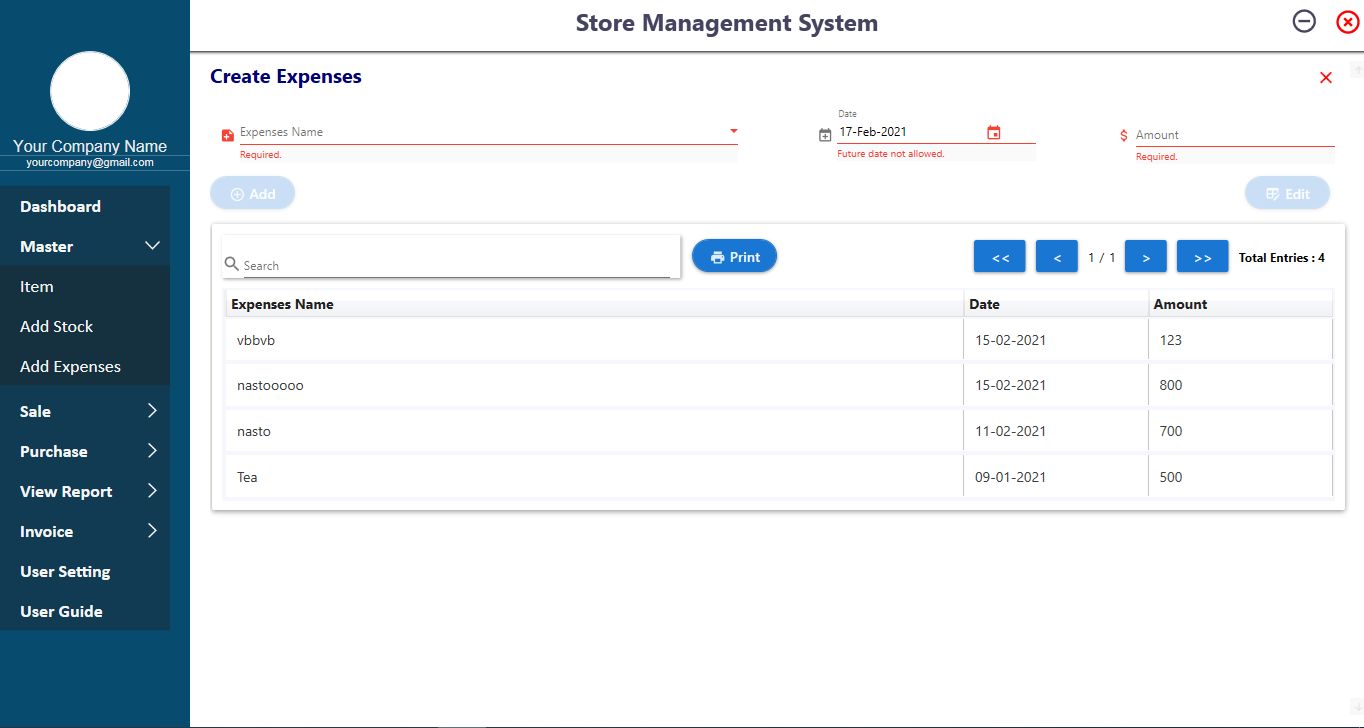The image size is (1364, 728).
Task: Click the Print button
Action: [x=734, y=257]
